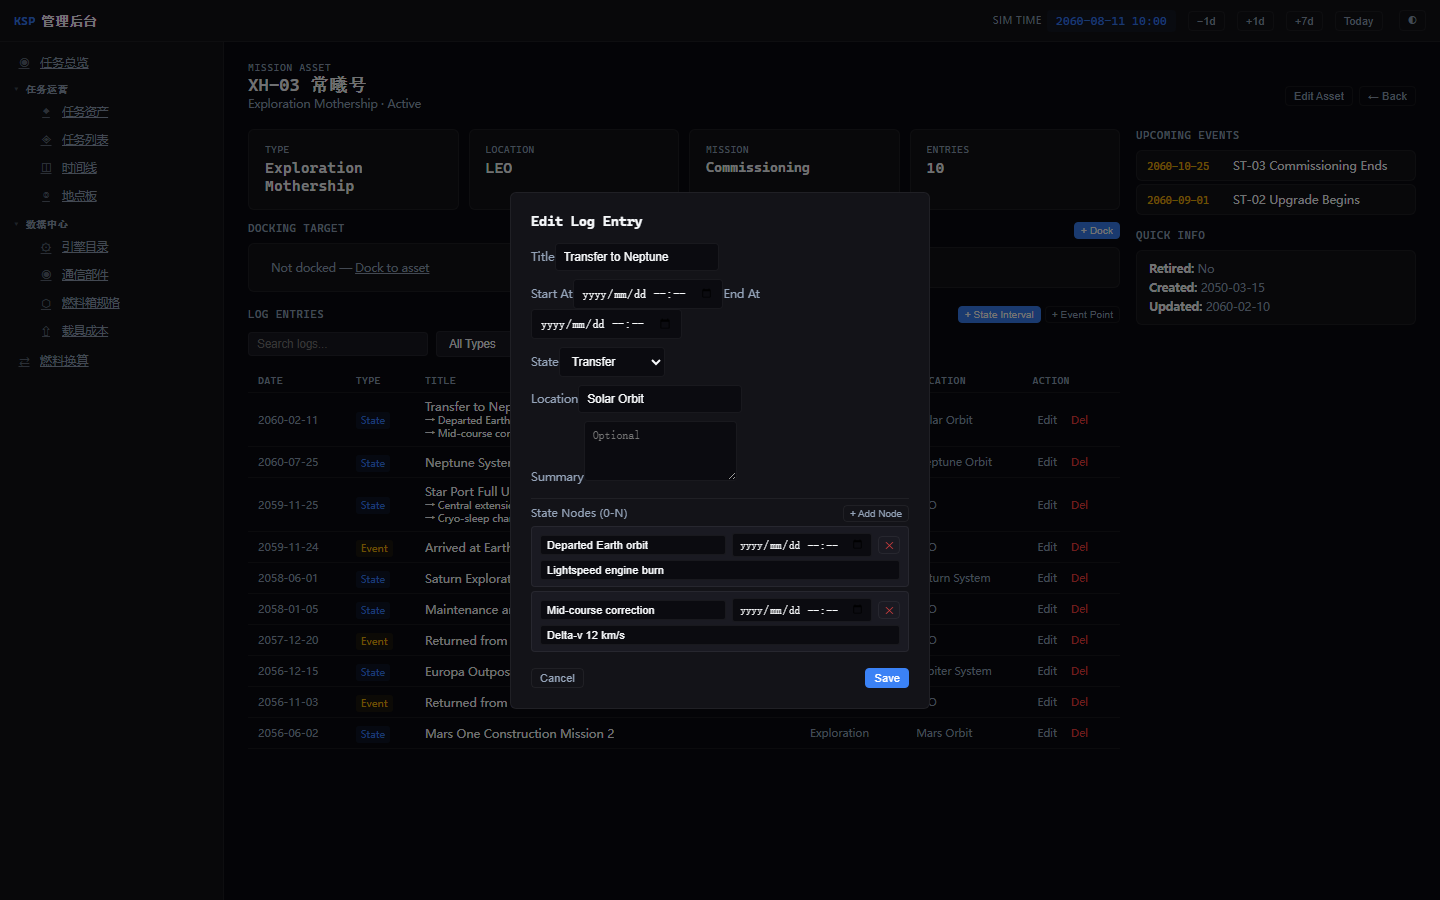Screen dimensions: 1440x900
Task: Go to 任务总览 in the sidebar
Action: tap(64, 63)
